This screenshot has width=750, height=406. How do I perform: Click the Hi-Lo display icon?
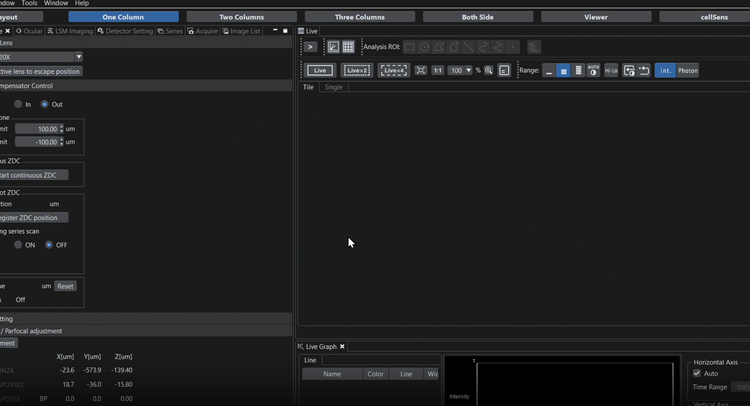click(611, 71)
